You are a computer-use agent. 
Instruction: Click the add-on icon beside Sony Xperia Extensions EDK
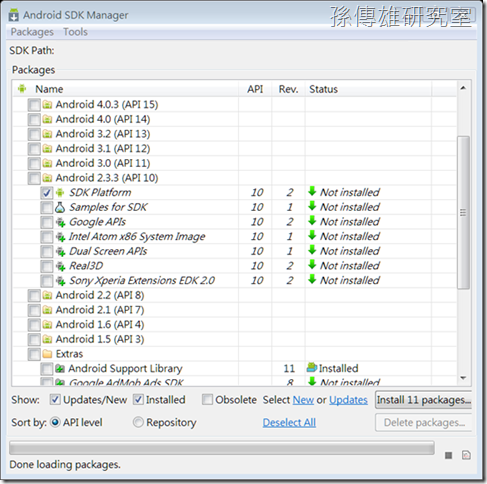pos(60,281)
